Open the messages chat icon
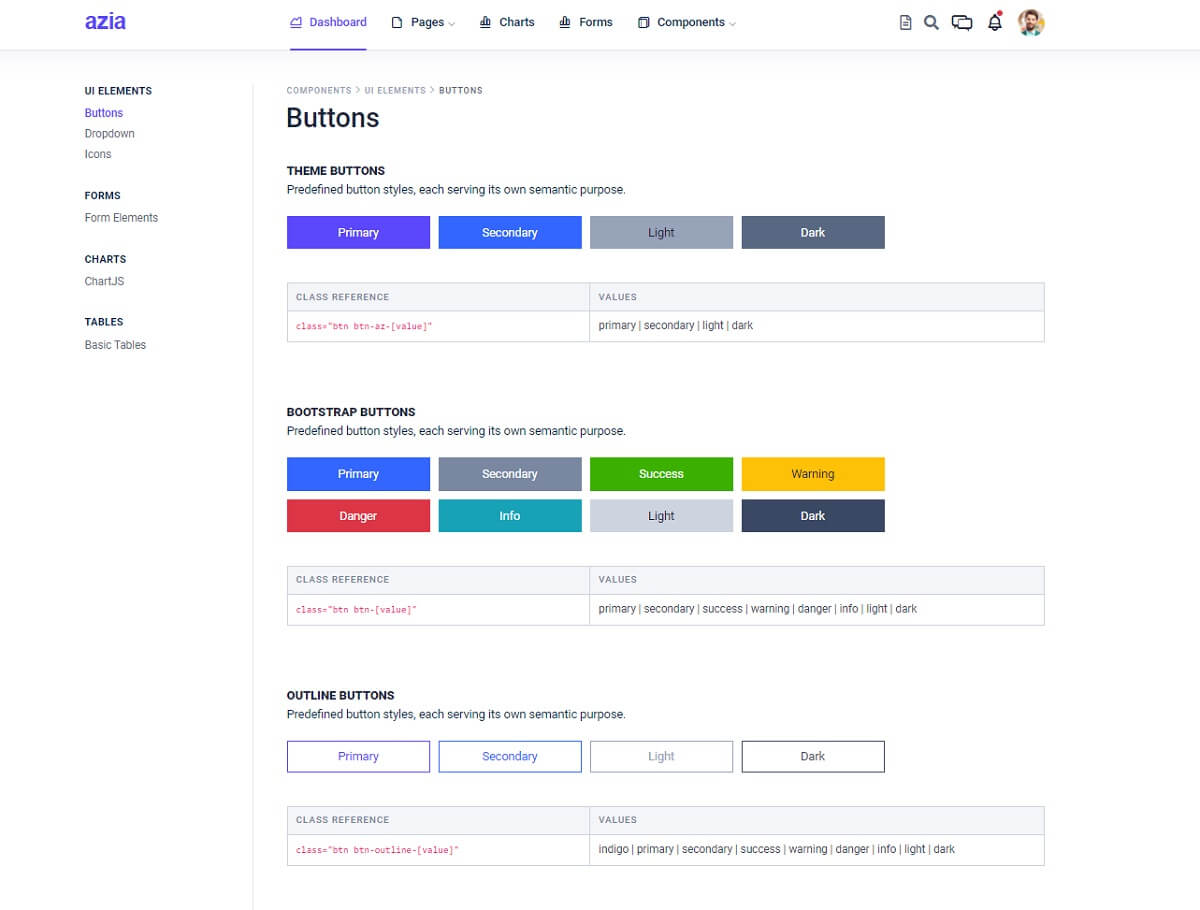1200x910 pixels. (x=962, y=21)
